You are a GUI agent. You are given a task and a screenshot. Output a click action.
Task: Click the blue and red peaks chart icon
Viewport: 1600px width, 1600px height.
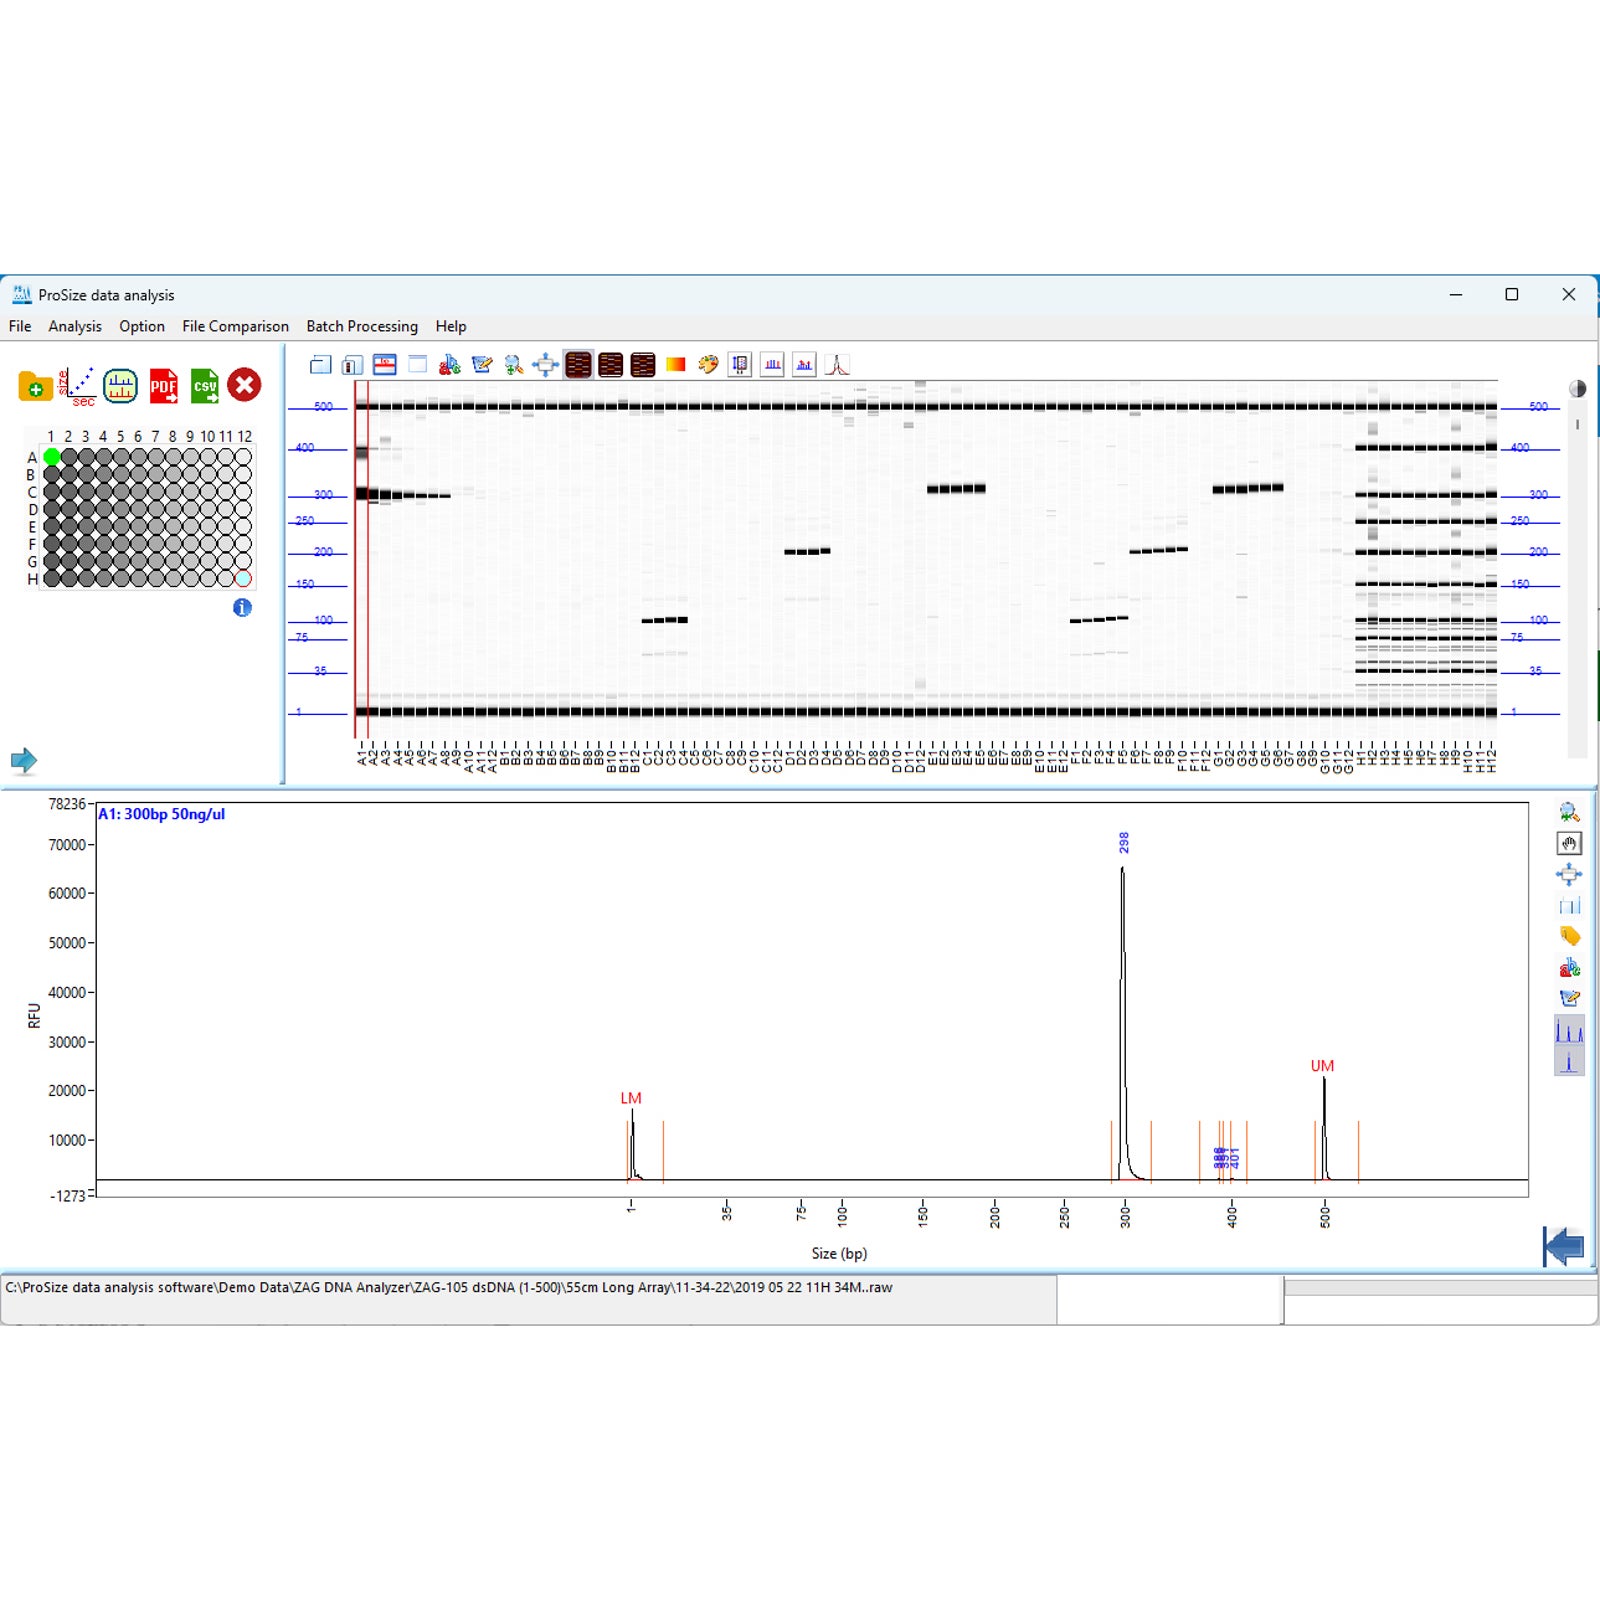click(804, 365)
